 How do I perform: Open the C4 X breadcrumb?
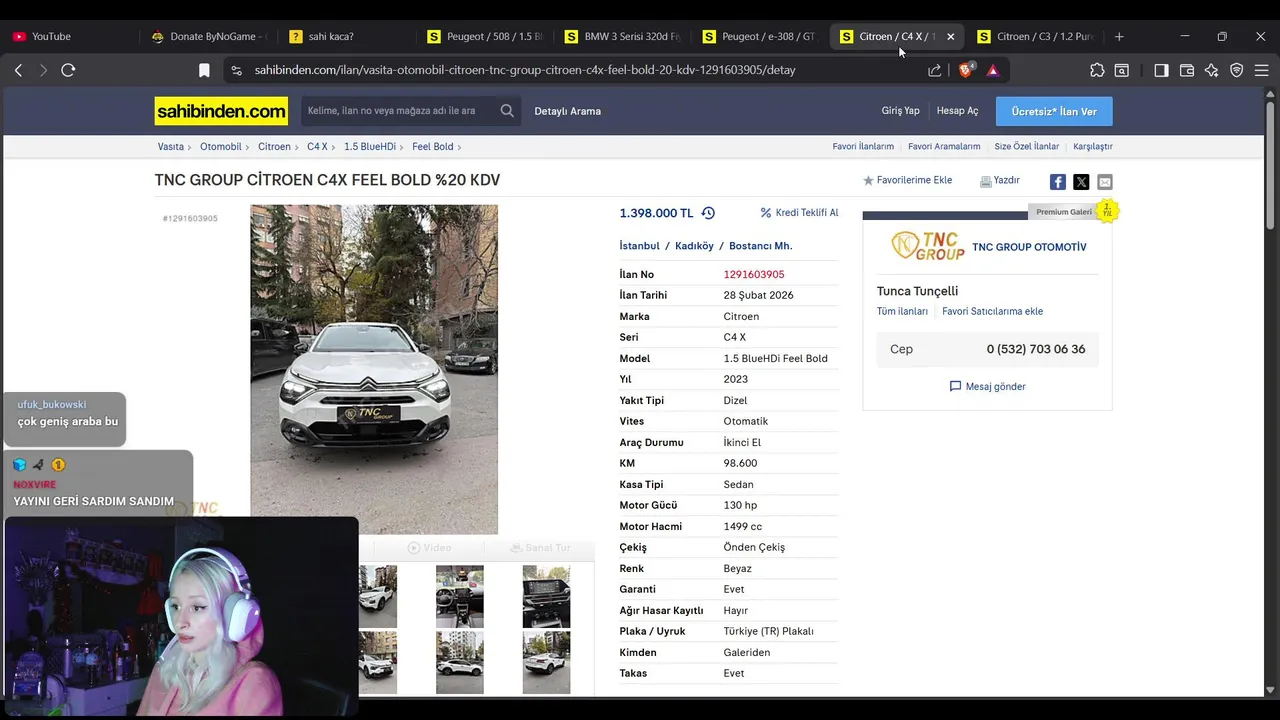(x=317, y=146)
